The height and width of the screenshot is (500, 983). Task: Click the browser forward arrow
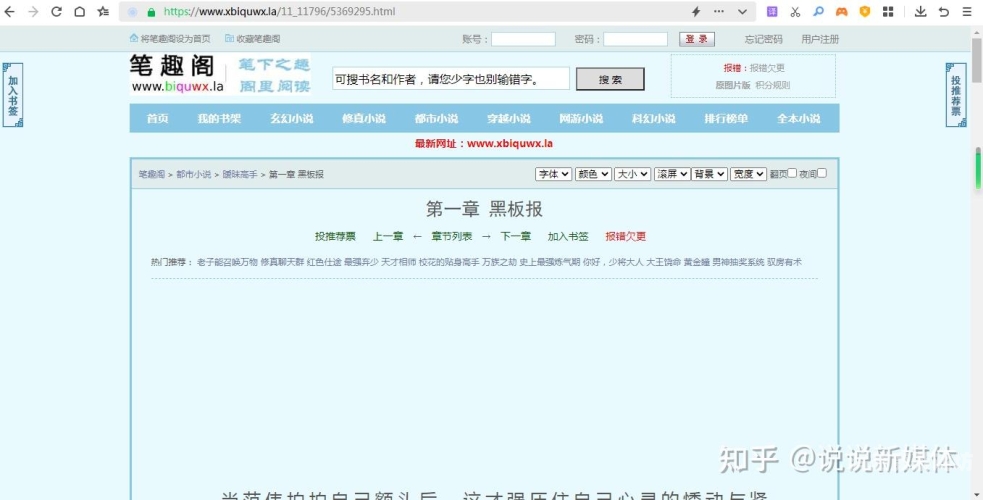point(33,11)
